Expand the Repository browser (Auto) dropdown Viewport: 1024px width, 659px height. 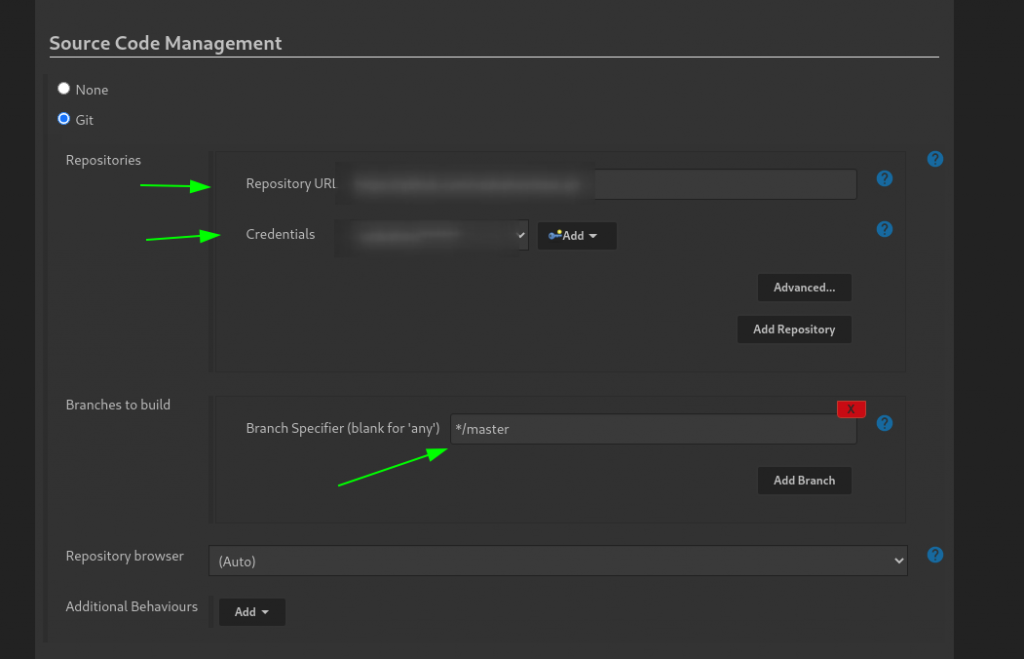tap(557, 561)
